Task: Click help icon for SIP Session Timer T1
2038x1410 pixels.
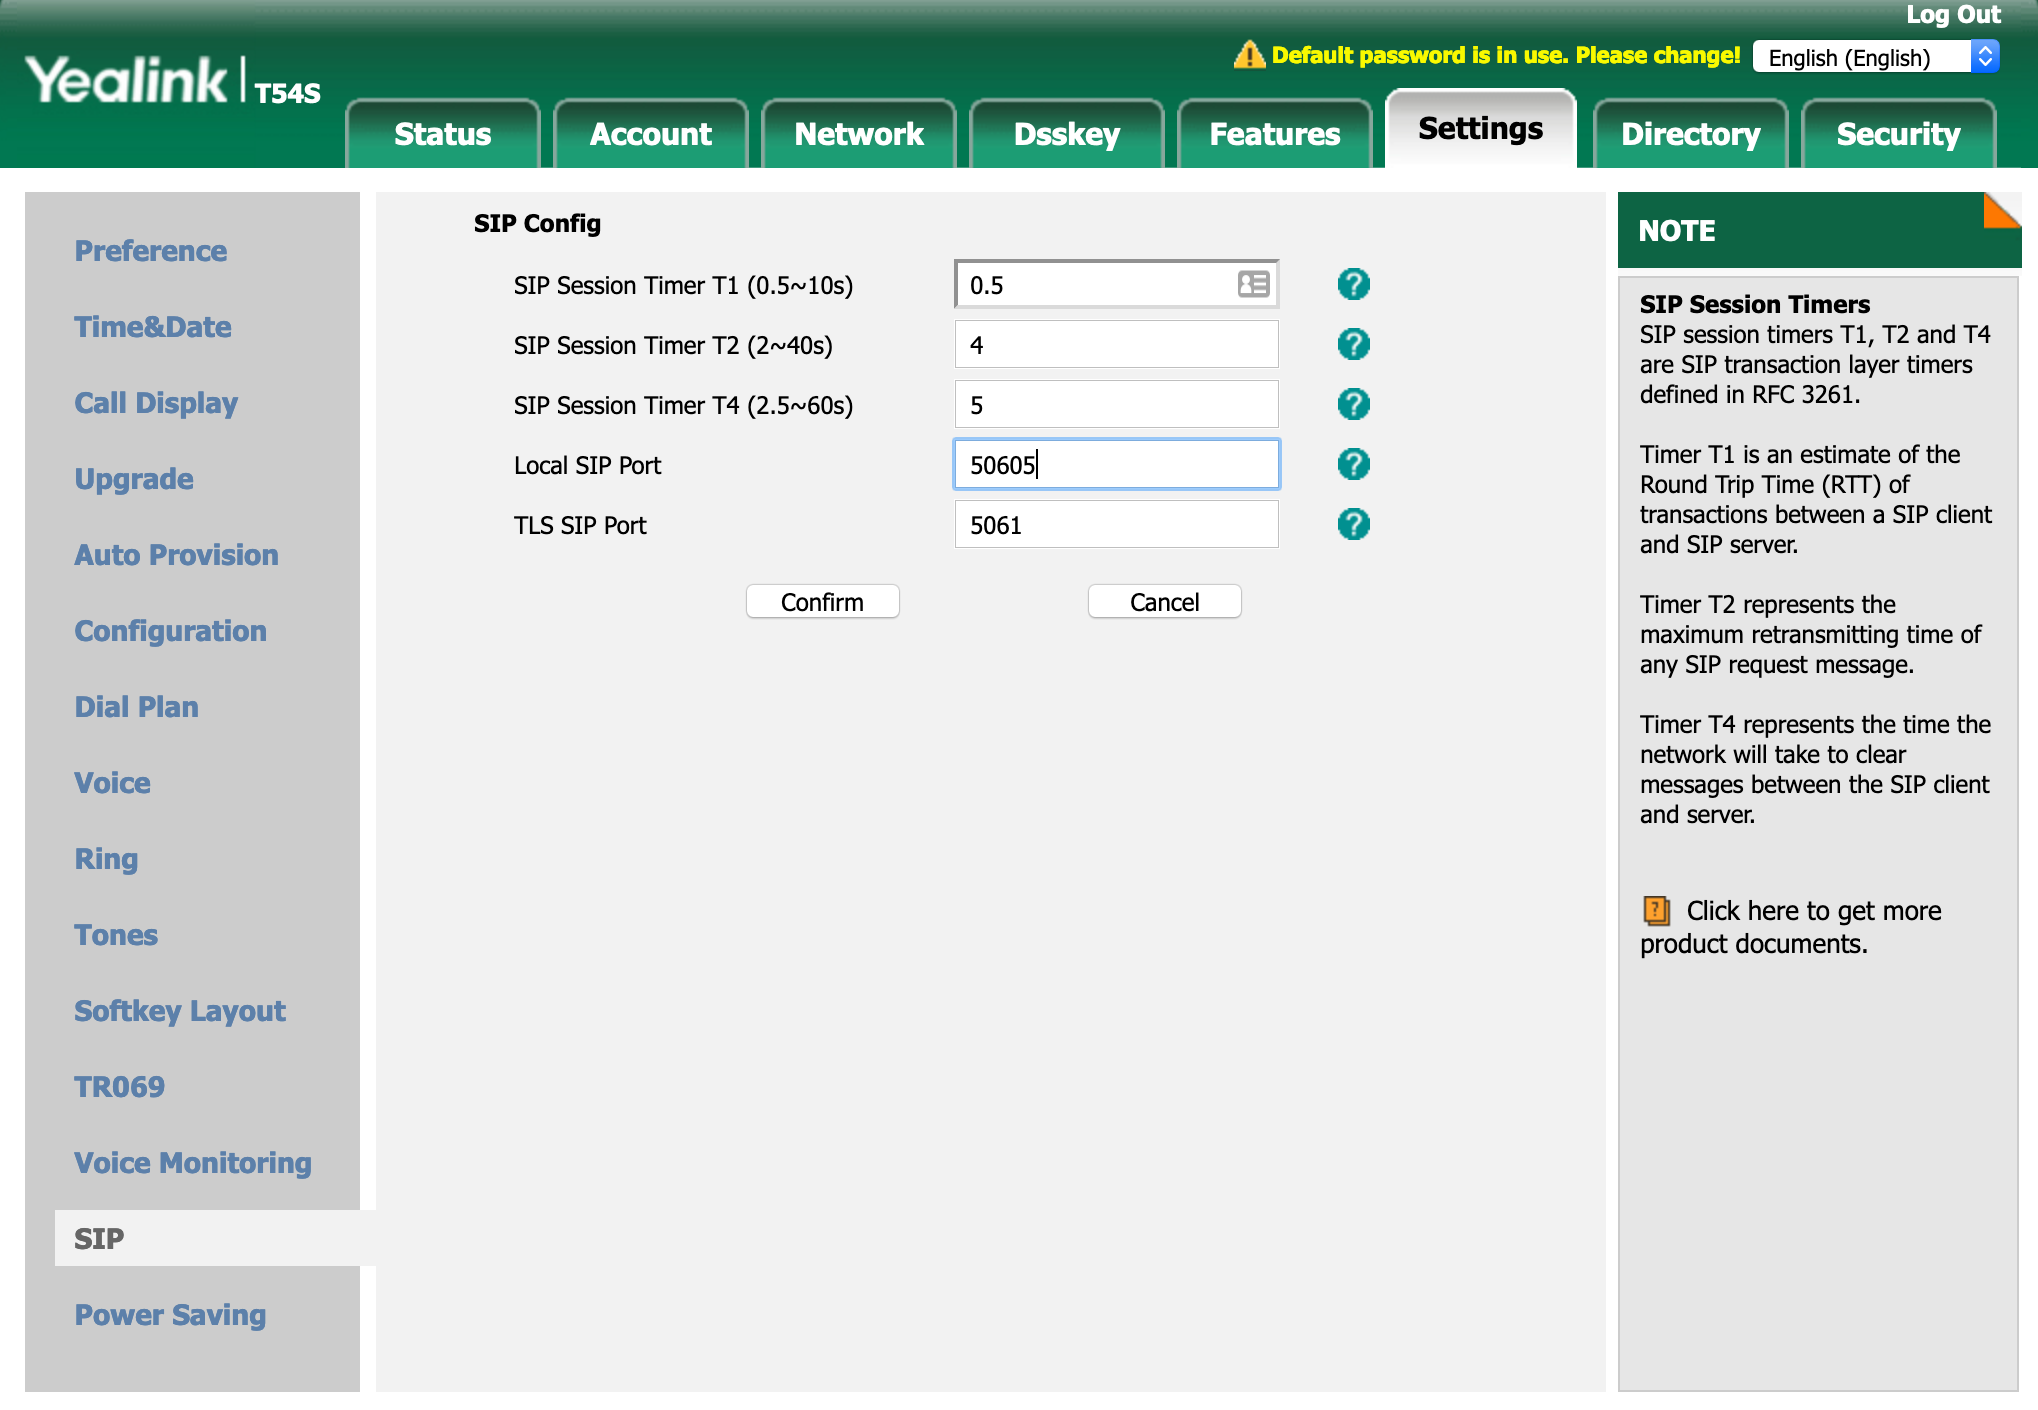Action: (1353, 284)
